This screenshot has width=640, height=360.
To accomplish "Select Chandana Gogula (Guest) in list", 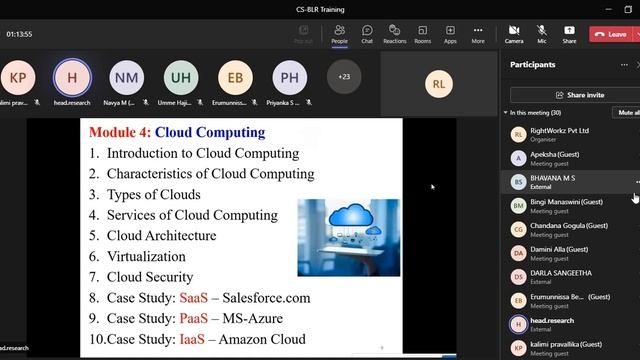I will click(x=571, y=229).
